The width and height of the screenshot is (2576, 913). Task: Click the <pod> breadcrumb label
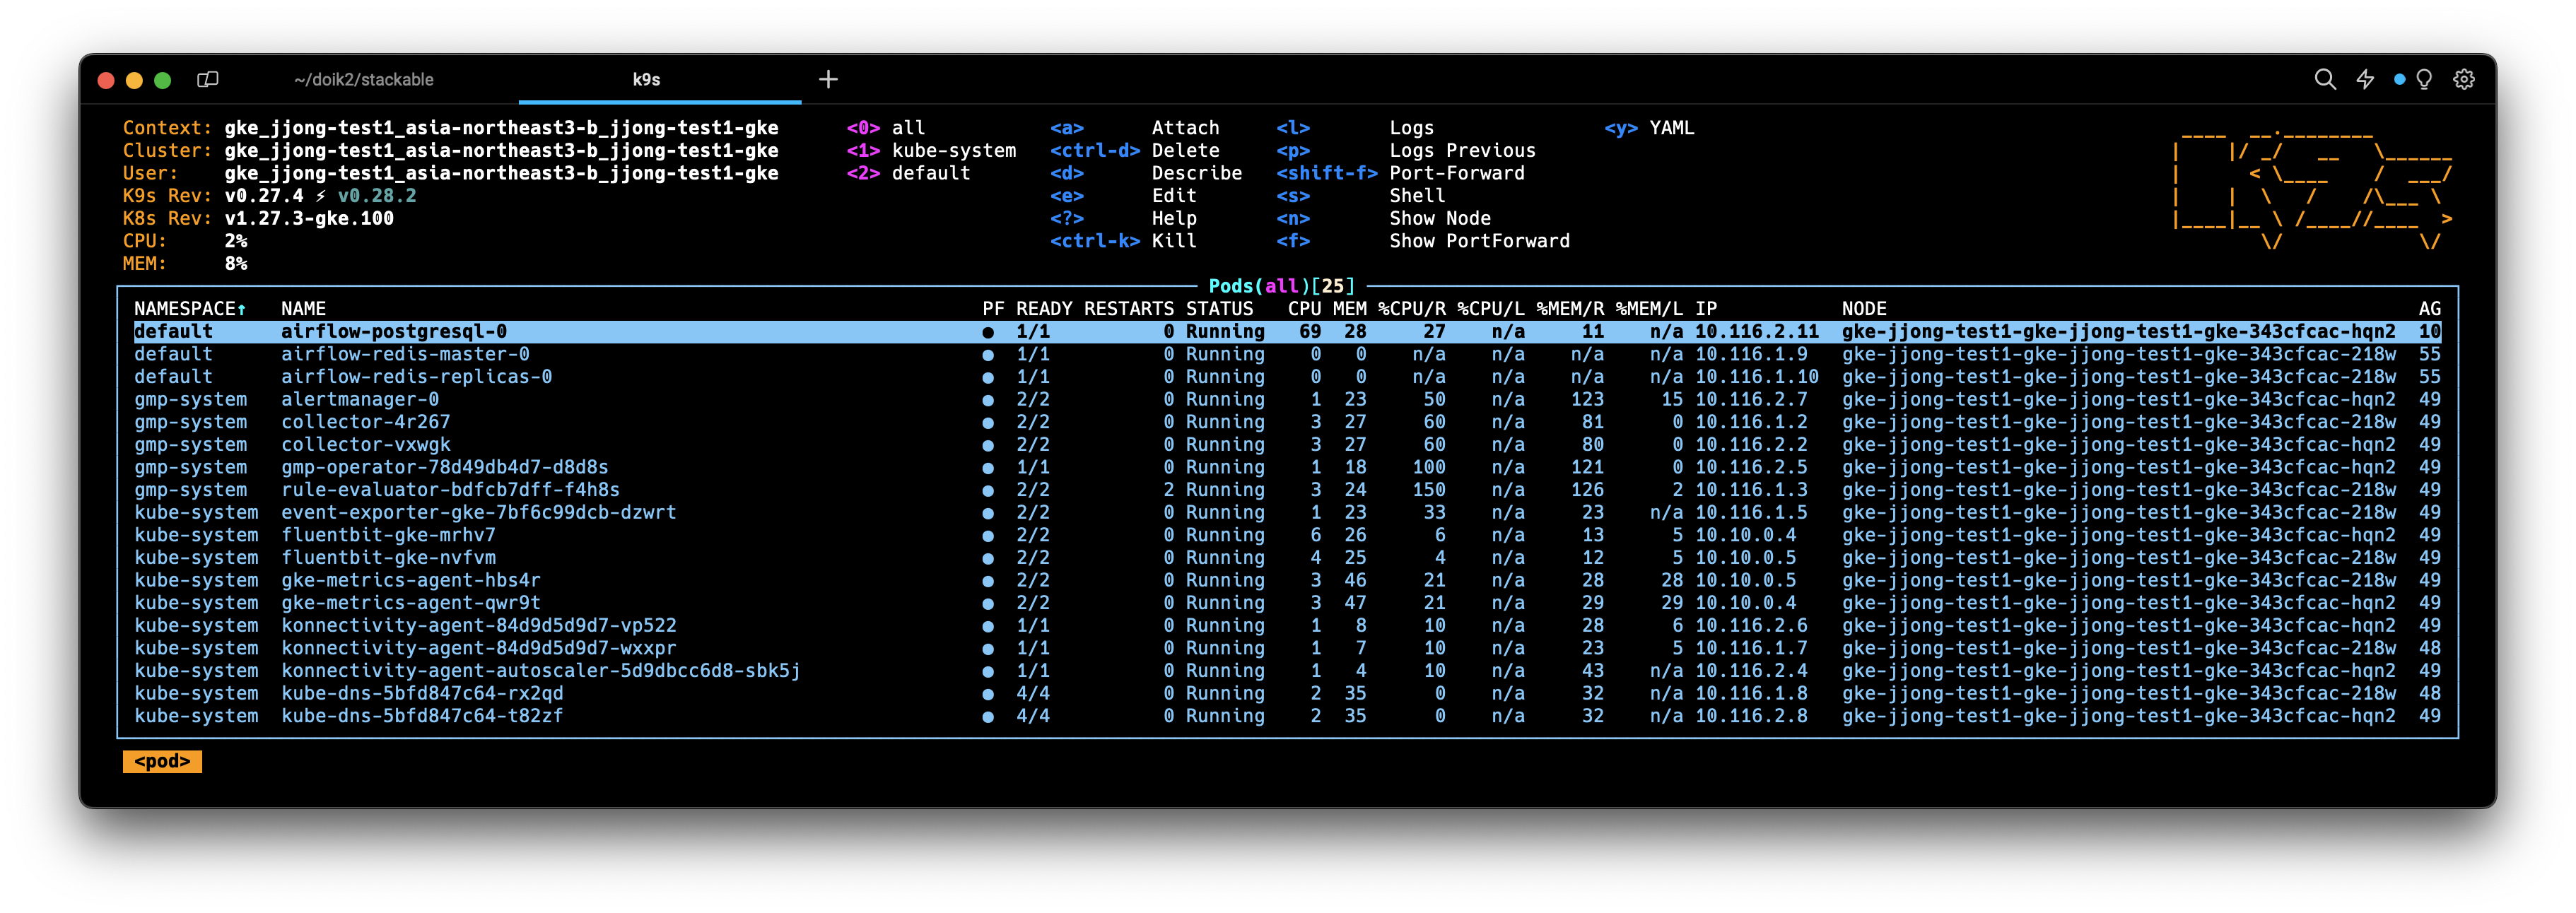162,762
